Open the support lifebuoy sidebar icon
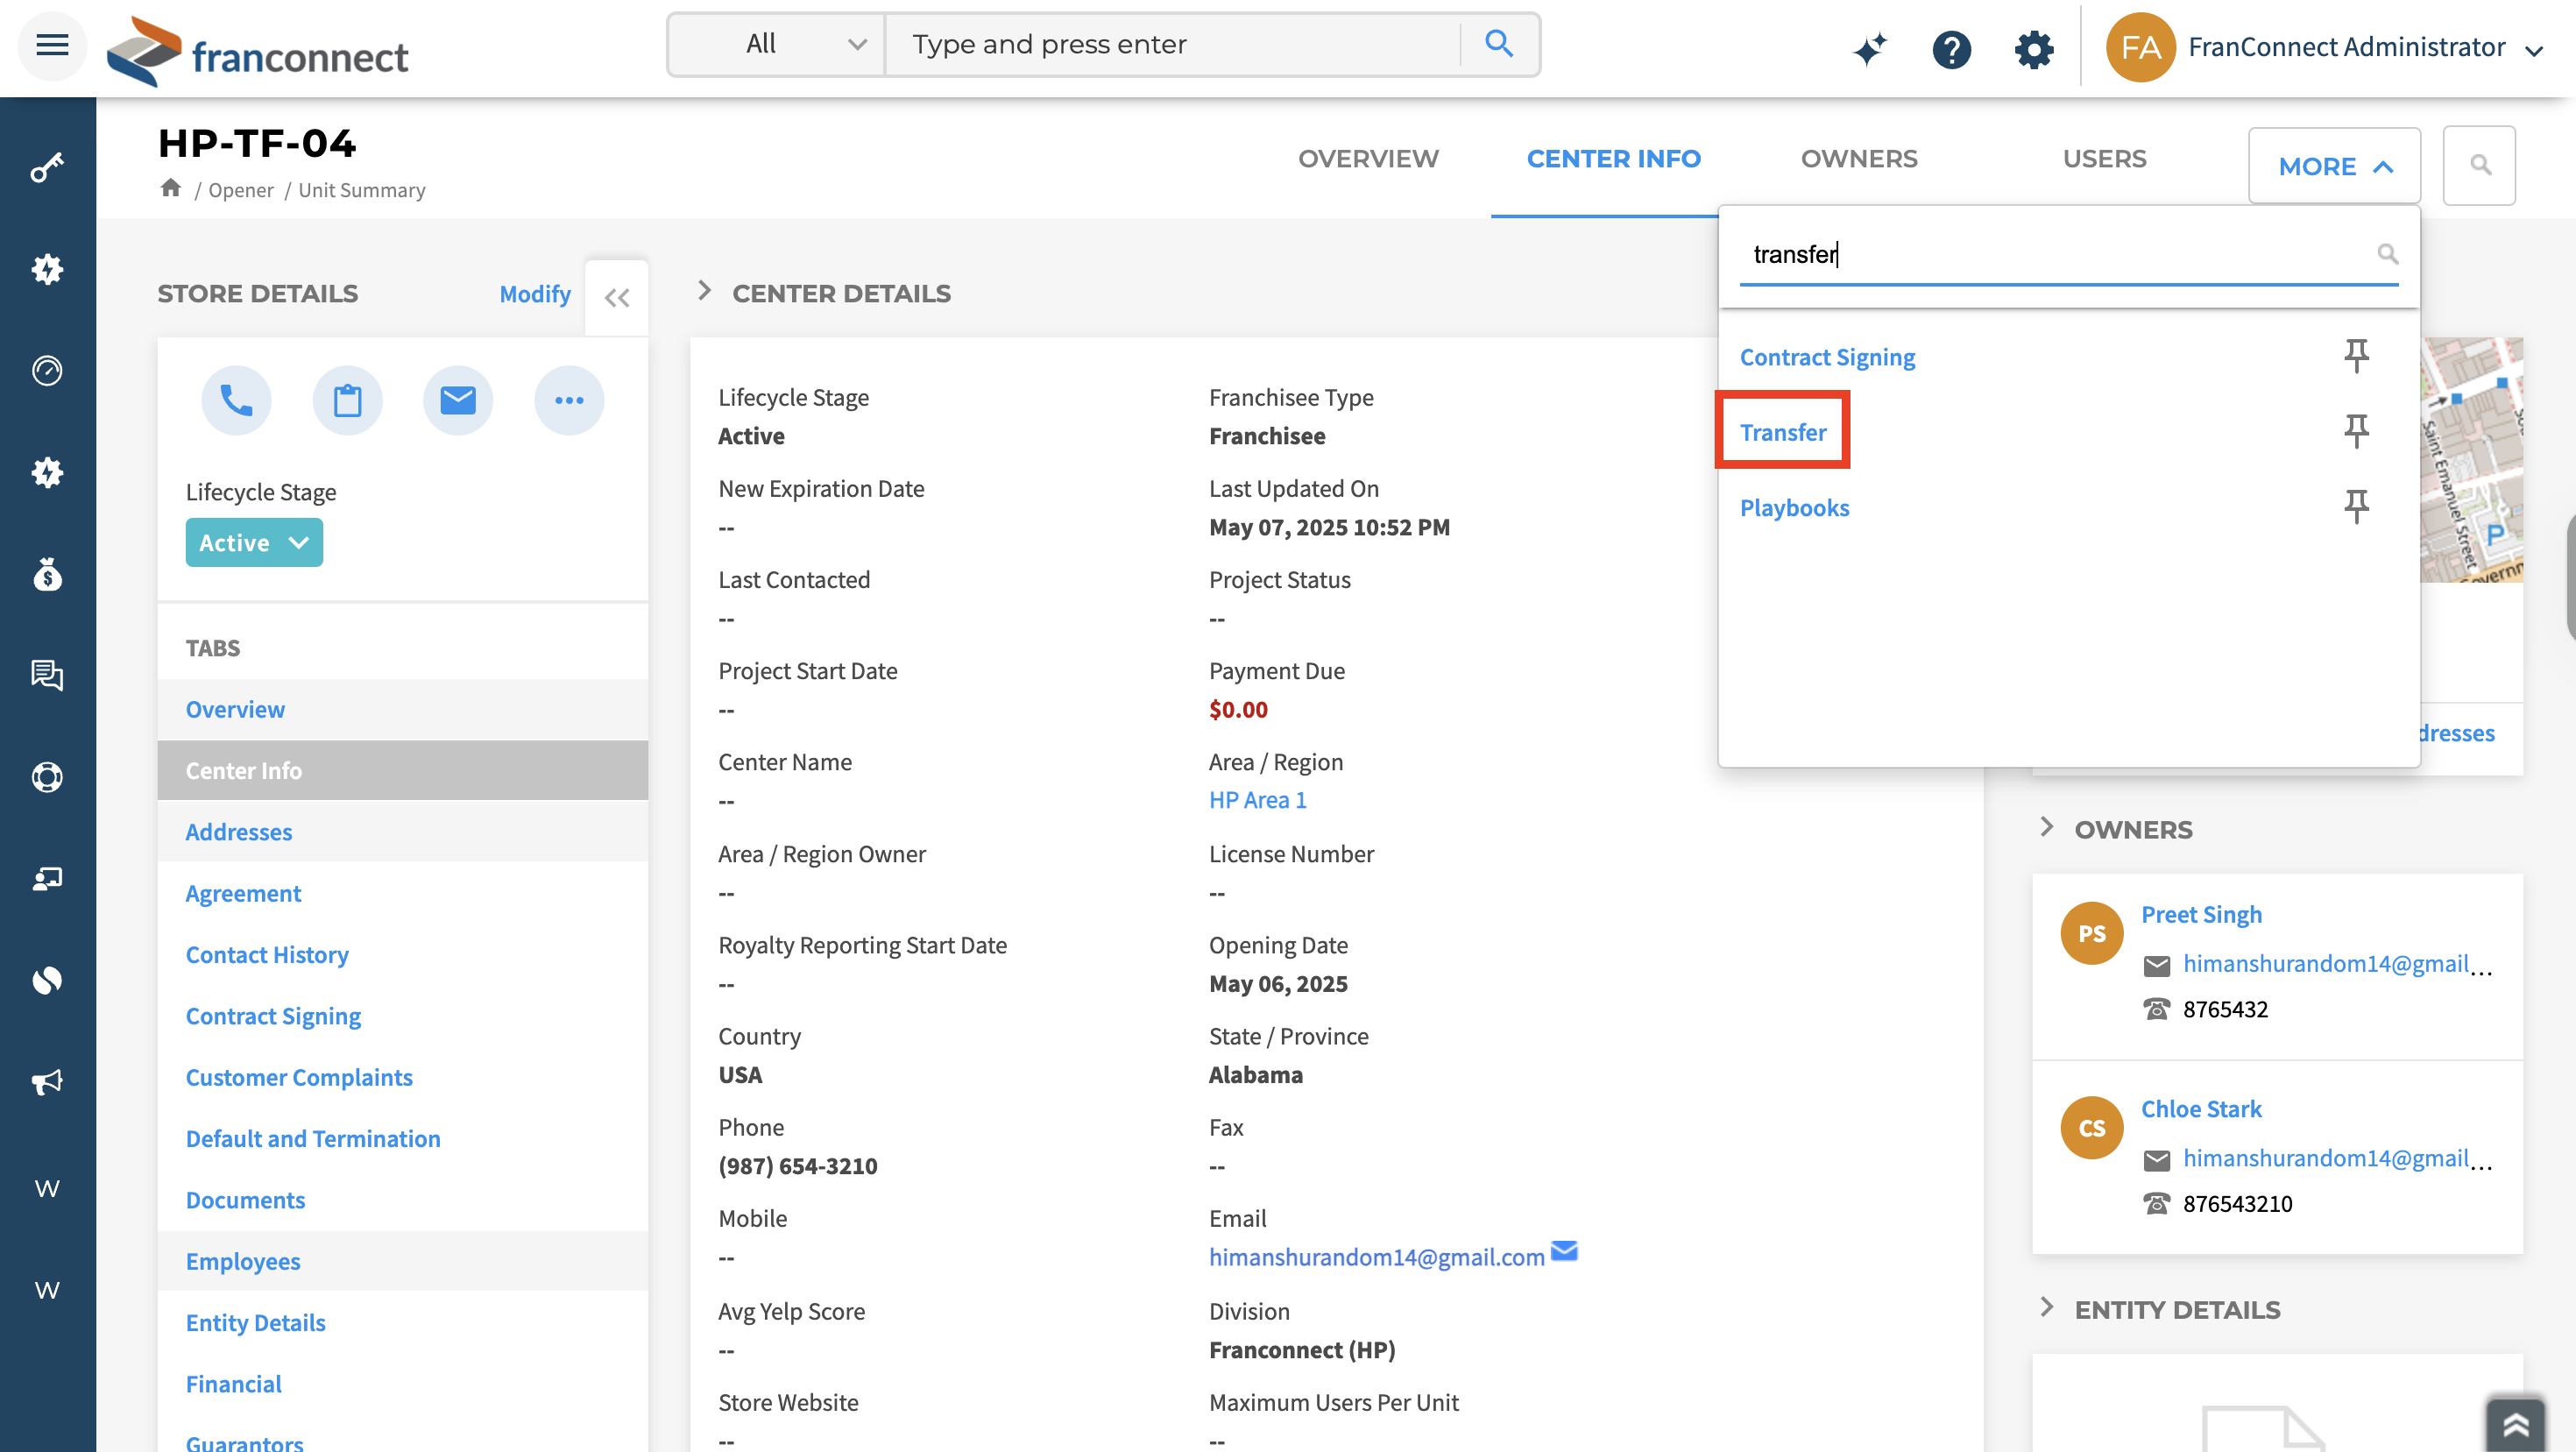Viewport: 2576px width, 1452px height. tap(47, 777)
